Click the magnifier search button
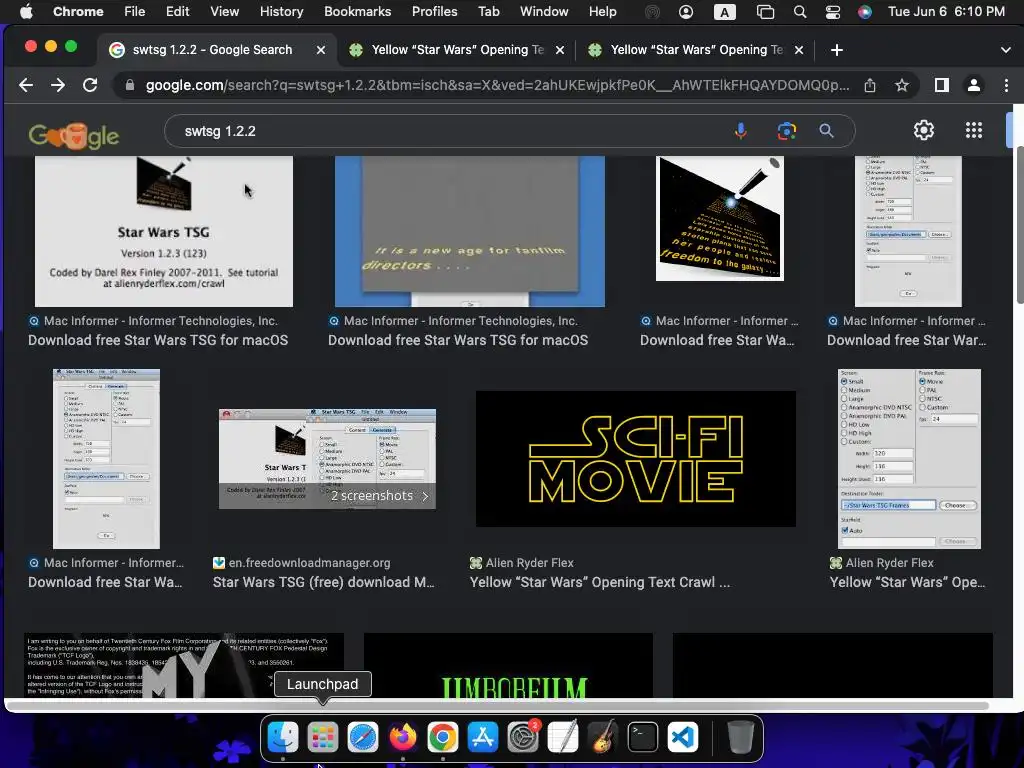Image resolution: width=1024 pixels, height=768 pixels. [826, 131]
